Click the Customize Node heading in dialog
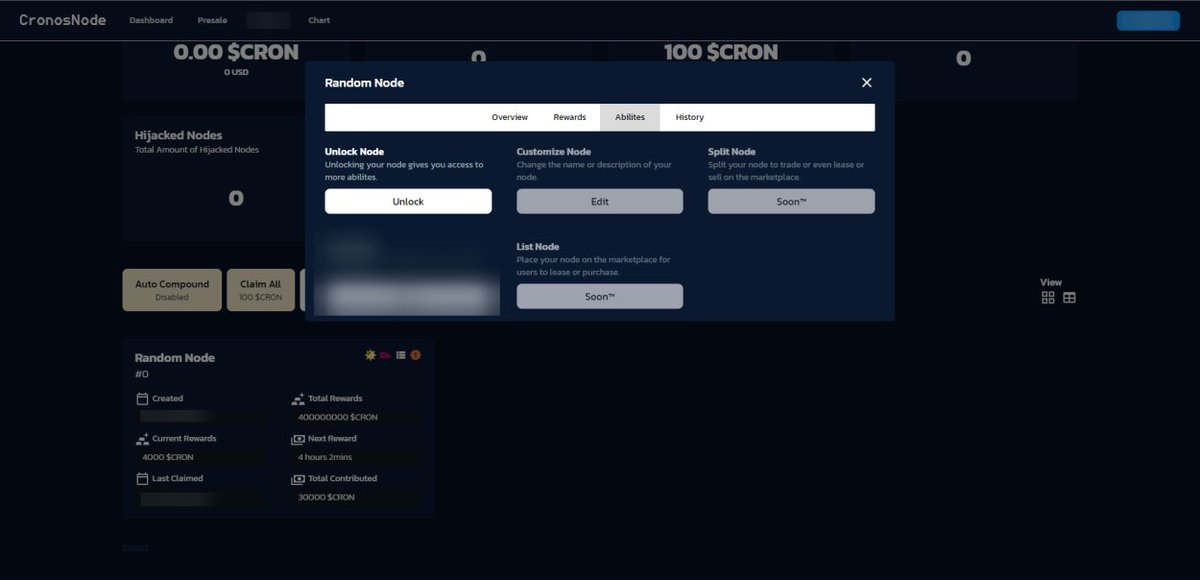Image resolution: width=1200 pixels, height=580 pixels. pyautogui.click(x=554, y=152)
